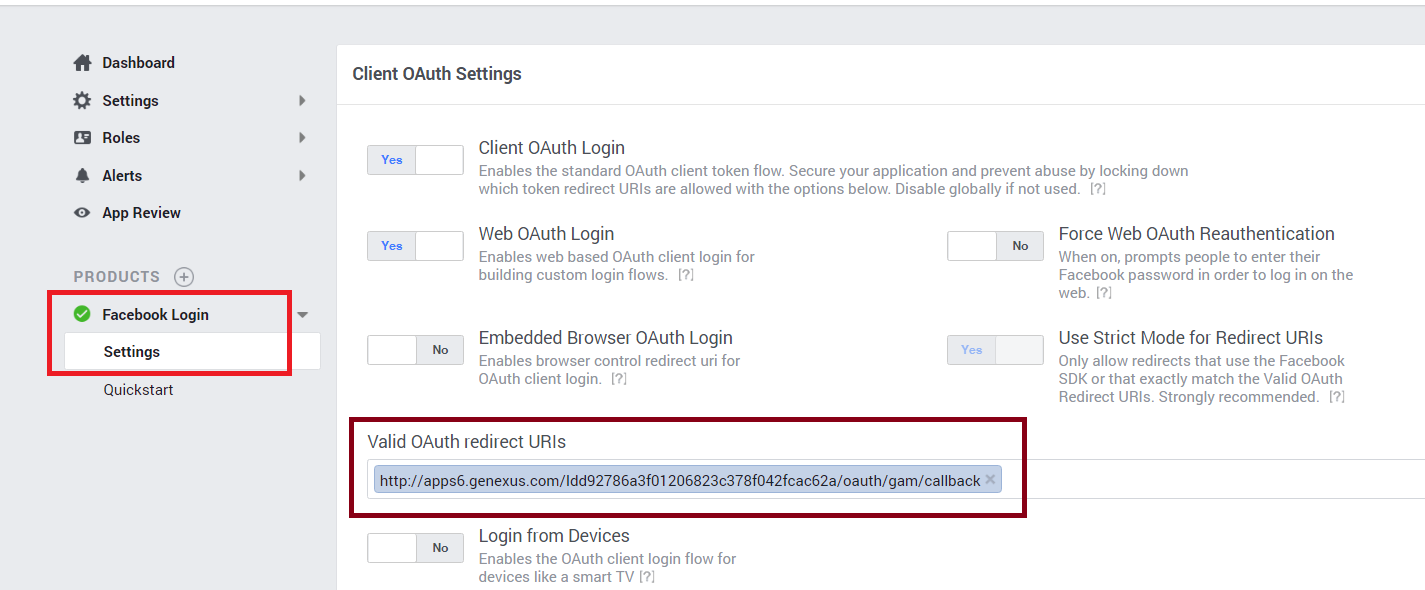1425x590 pixels.
Task: Click the Settings gear icon in sidebar
Action: (x=82, y=101)
